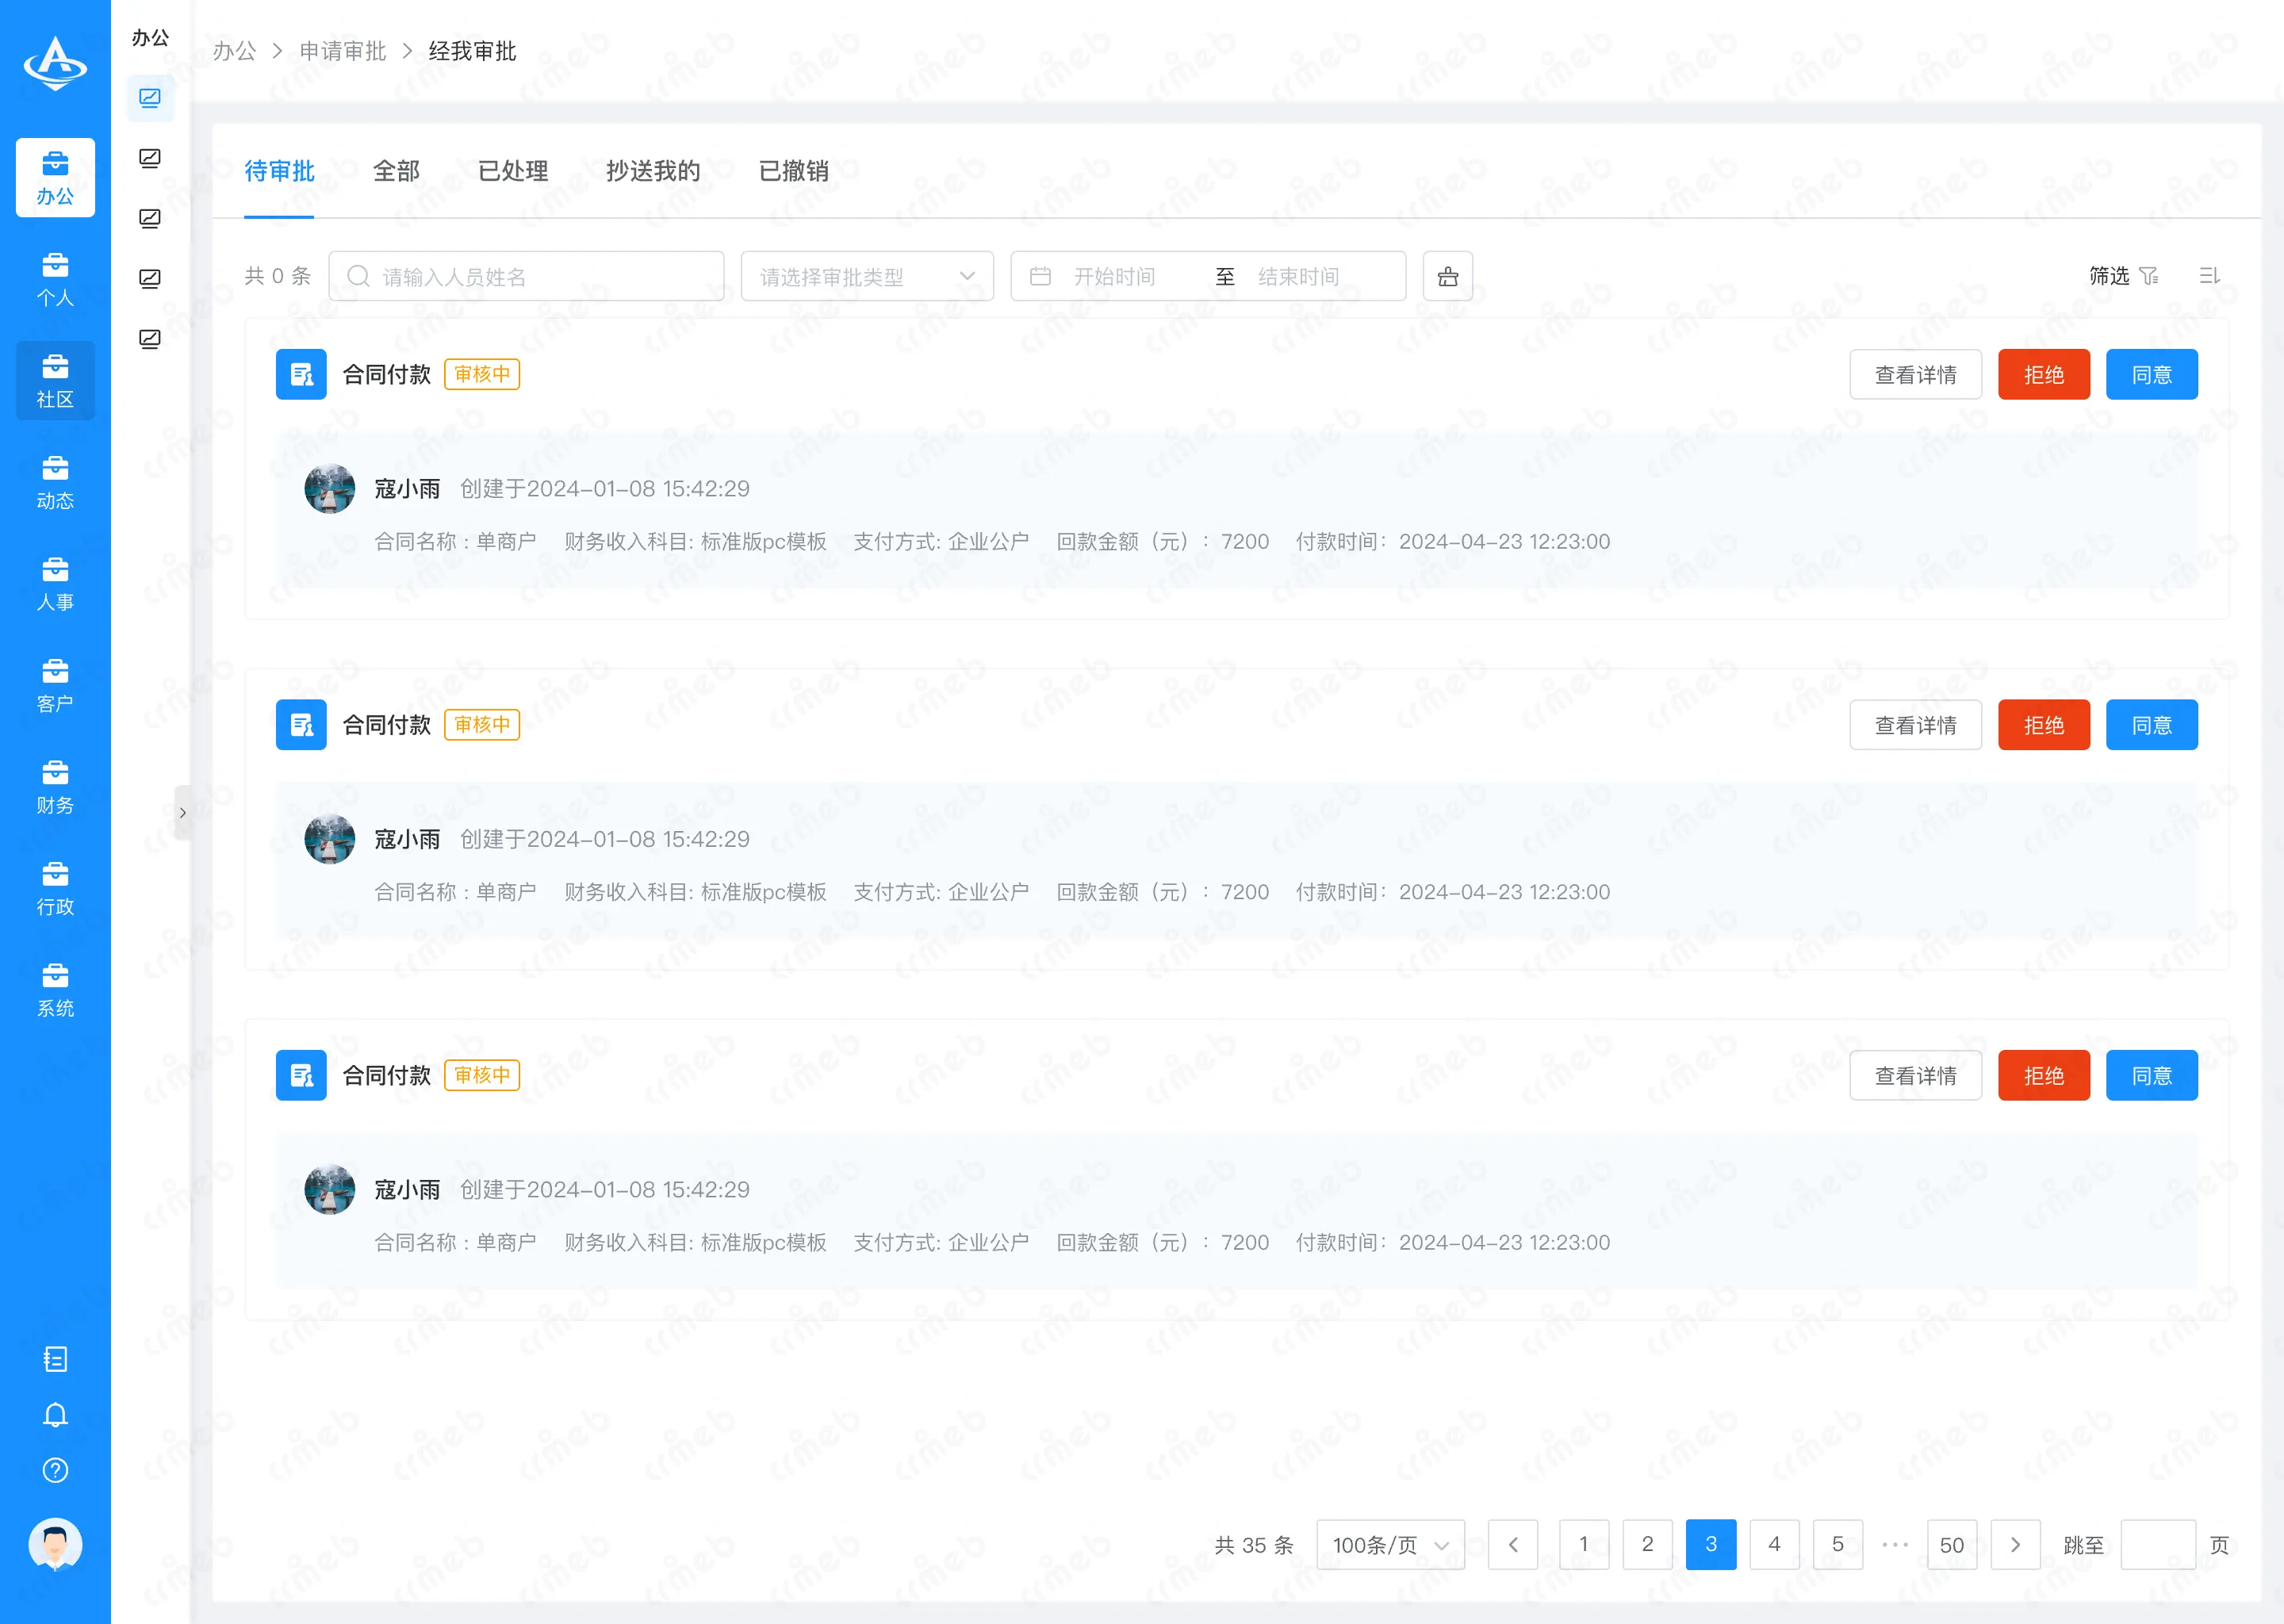Open notifications bell icon
This screenshot has height=1624, width=2284.
tap(55, 1415)
